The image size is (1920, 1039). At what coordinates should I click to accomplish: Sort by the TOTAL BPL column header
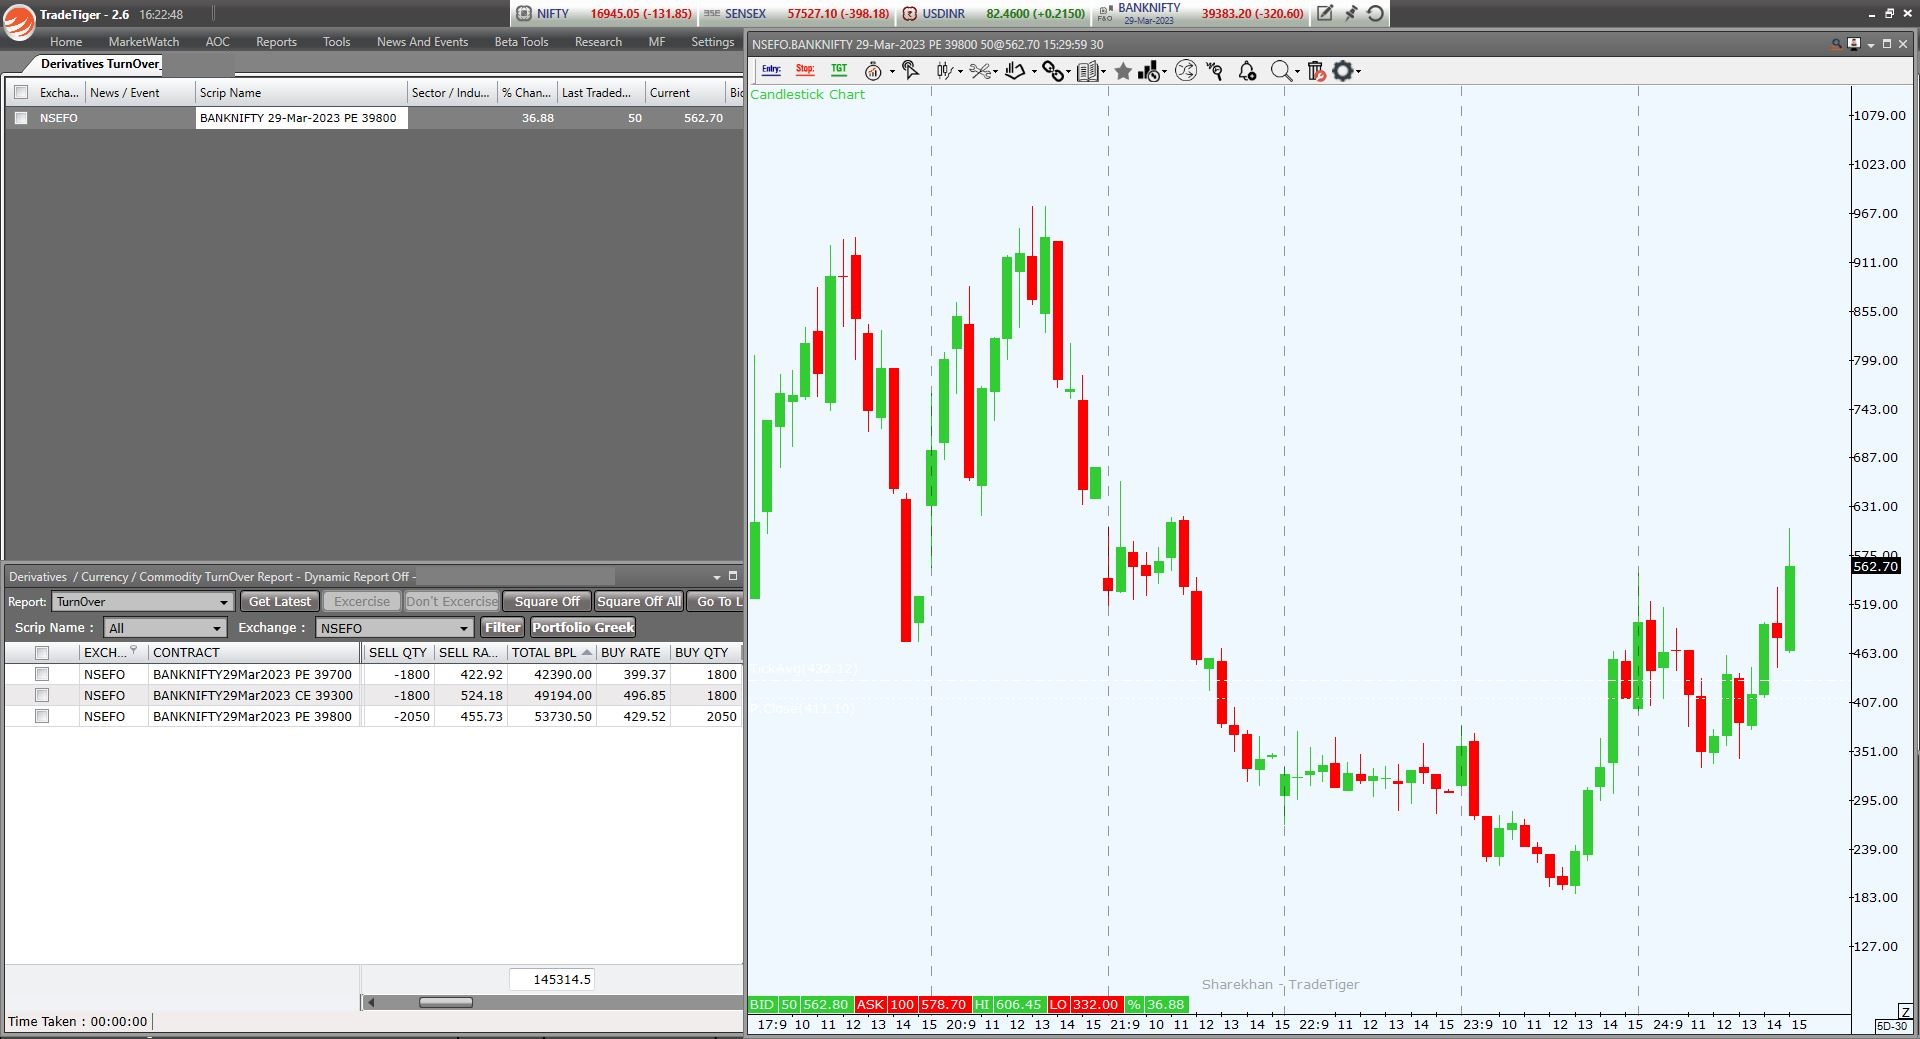pyautogui.click(x=551, y=652)
